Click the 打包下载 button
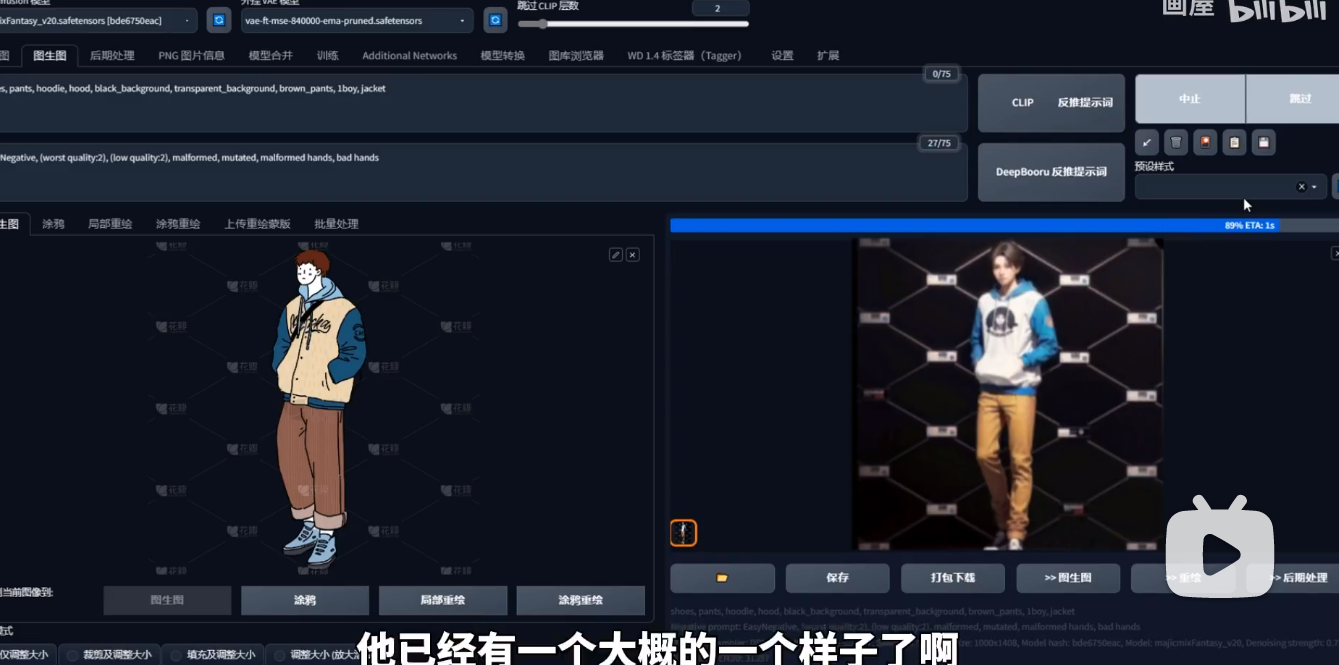1339x665 pixels. tap(952, 578)
